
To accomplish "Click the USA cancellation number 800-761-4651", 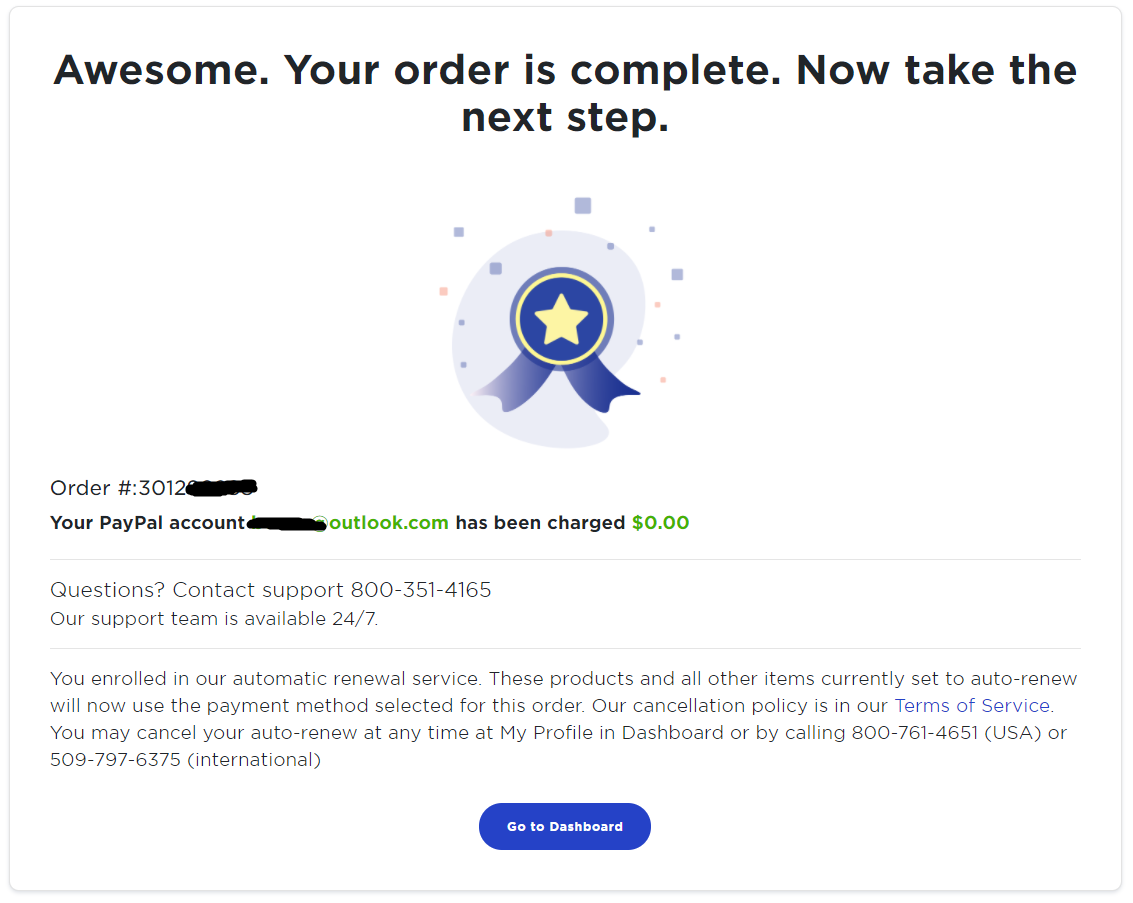I will pos(914,733).
